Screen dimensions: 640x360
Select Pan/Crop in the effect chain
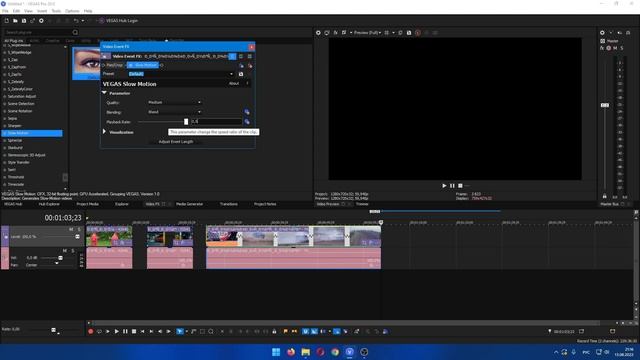115,65
